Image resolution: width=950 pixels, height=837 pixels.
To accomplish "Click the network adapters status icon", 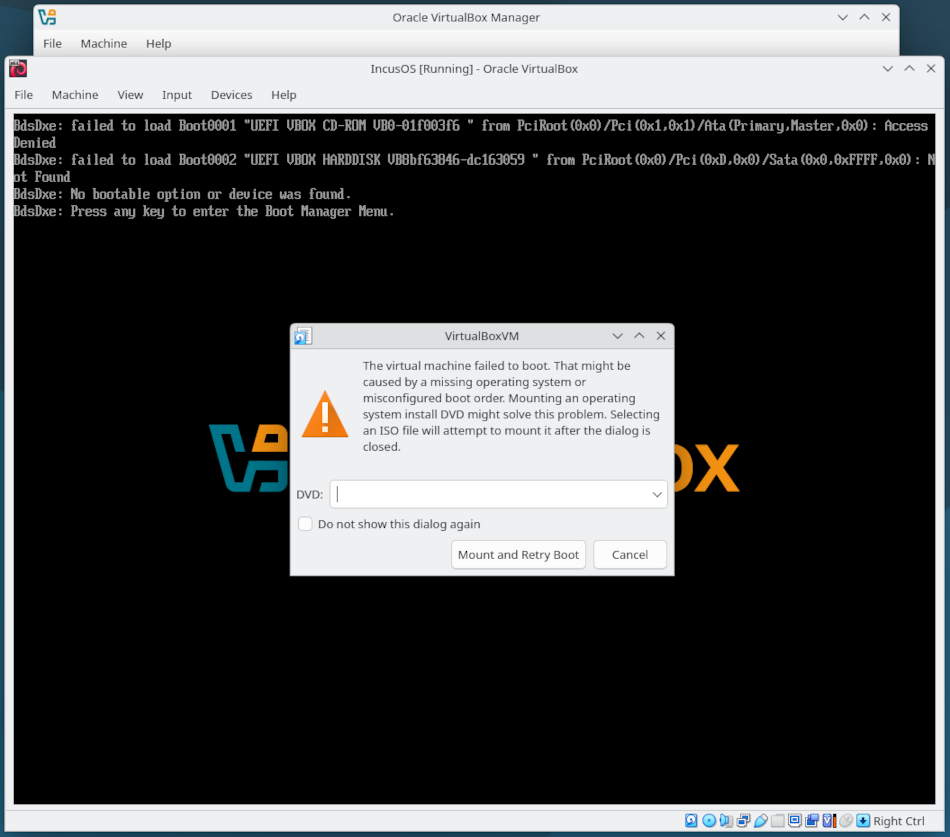I will tap(743, 820).
